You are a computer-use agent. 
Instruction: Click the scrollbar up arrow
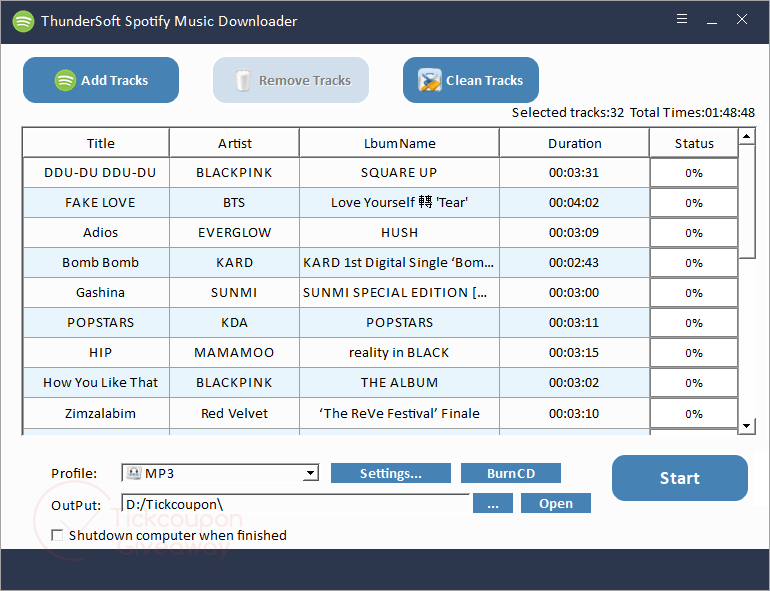746,136
